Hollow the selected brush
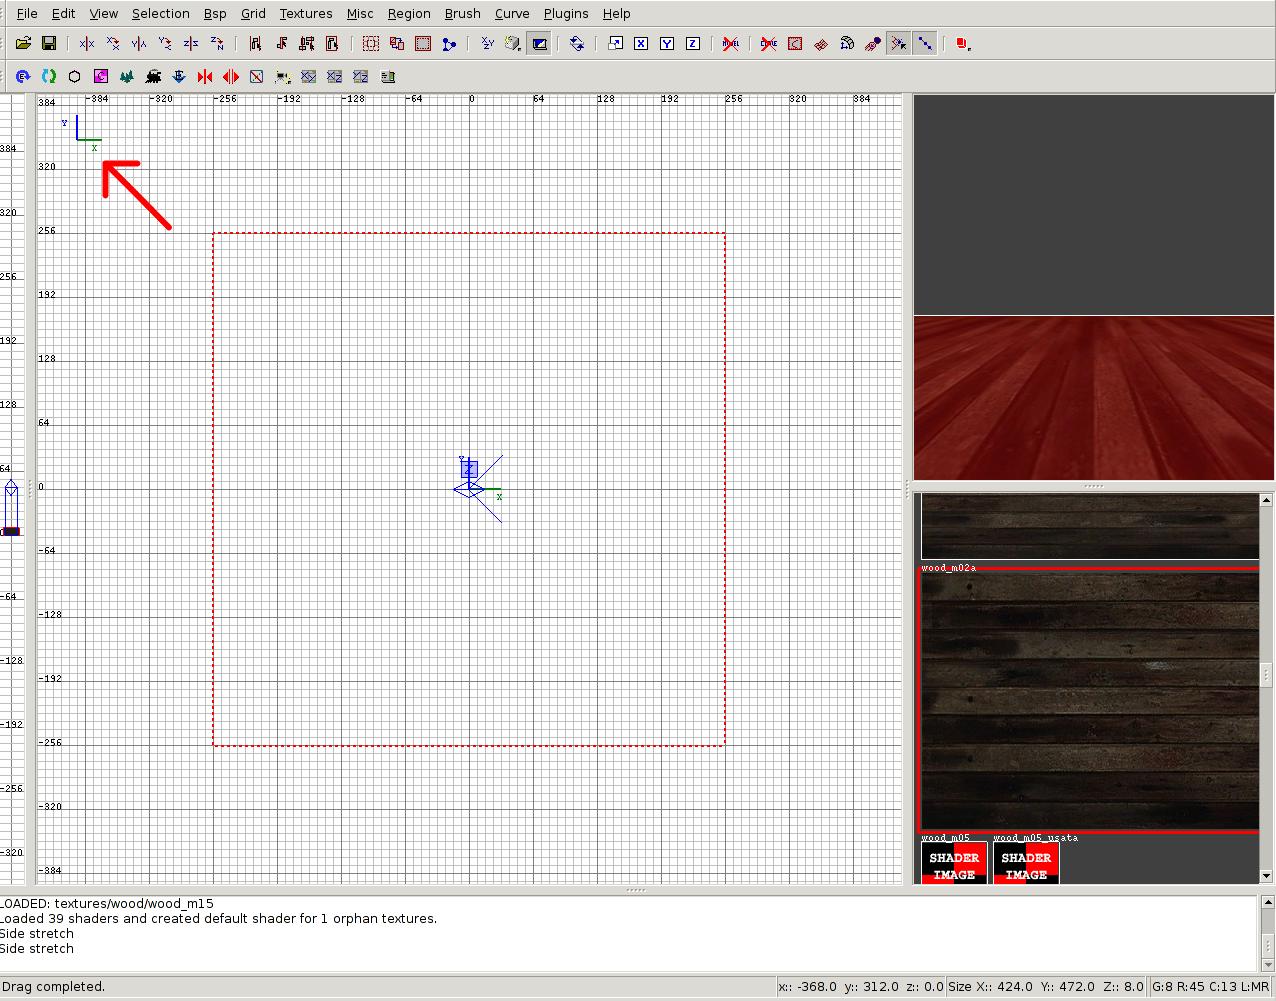Viewport: 1276px width, 1001px height. click(x=423, y=44)
